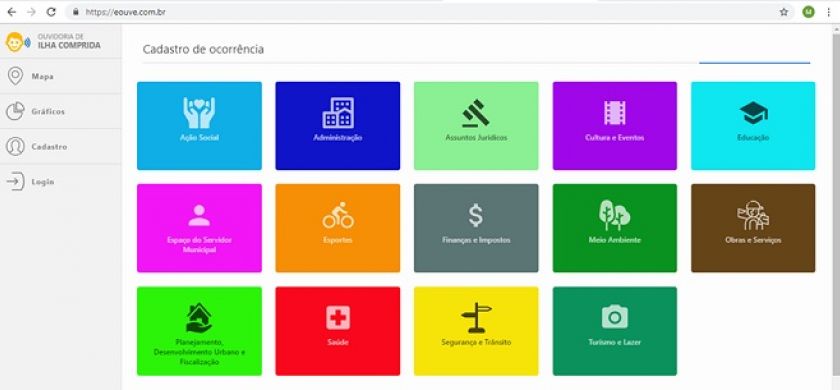
Task: Open the Saúde red cross tile
Action: coord(338,331)
